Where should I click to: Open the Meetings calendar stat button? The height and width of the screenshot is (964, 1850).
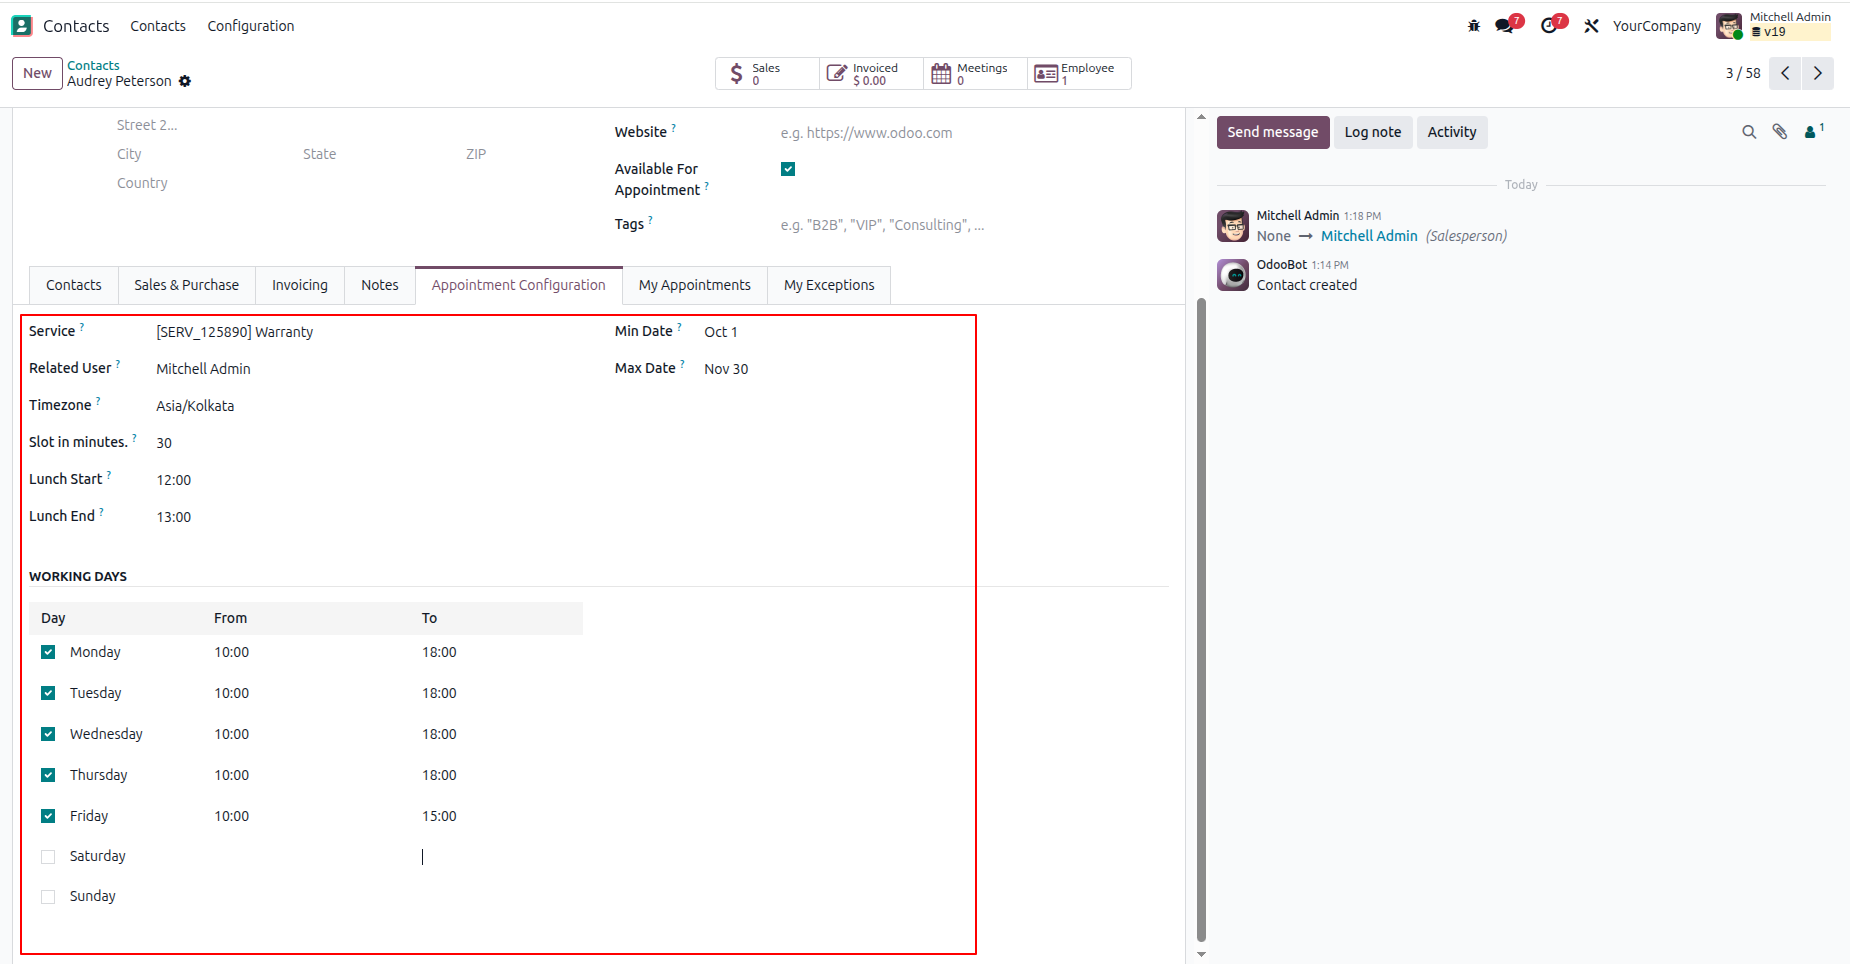[x=975, y=74]
